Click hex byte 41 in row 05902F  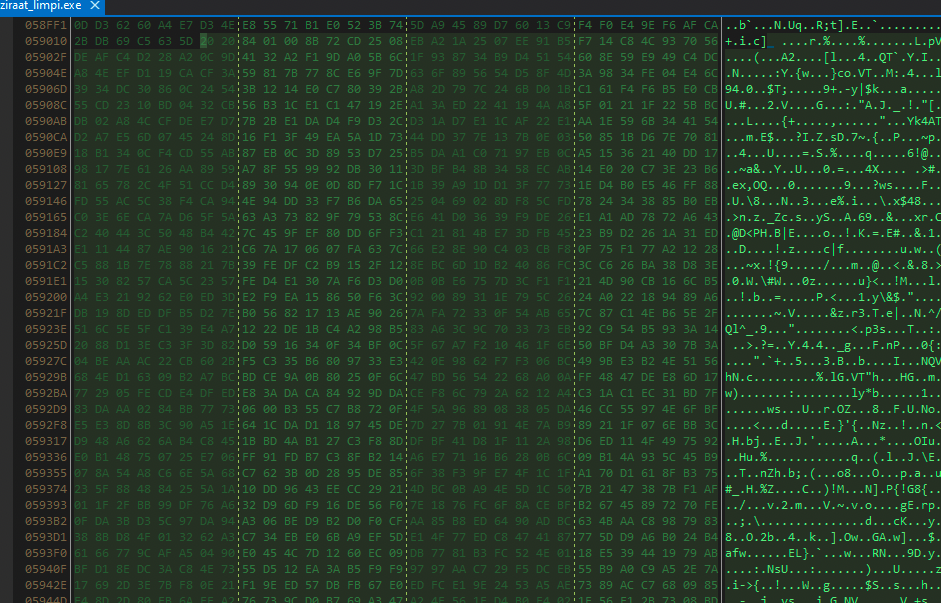[248, 58]
